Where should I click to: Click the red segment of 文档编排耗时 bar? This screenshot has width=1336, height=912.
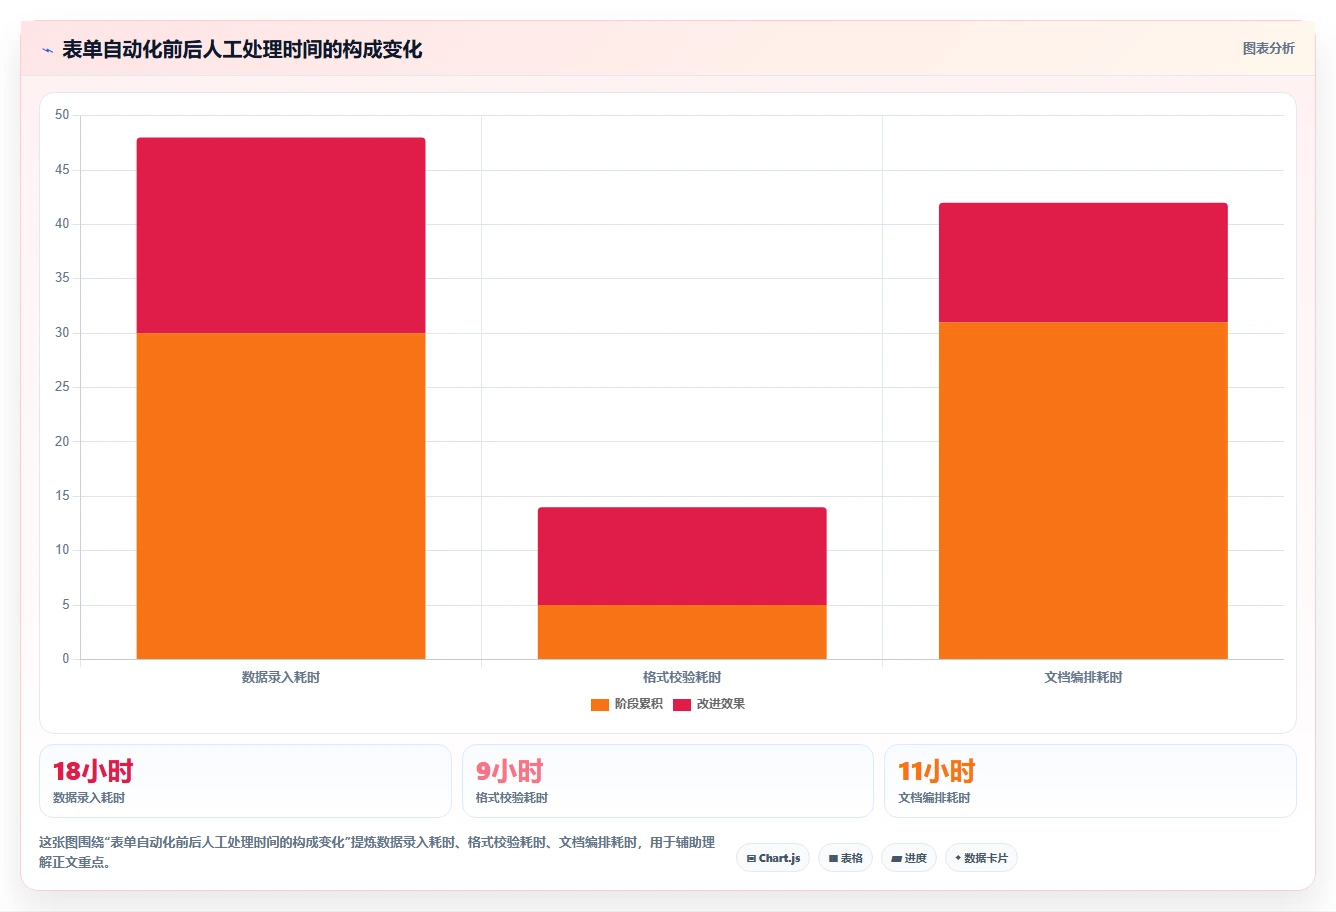(x=1083, y=262)
